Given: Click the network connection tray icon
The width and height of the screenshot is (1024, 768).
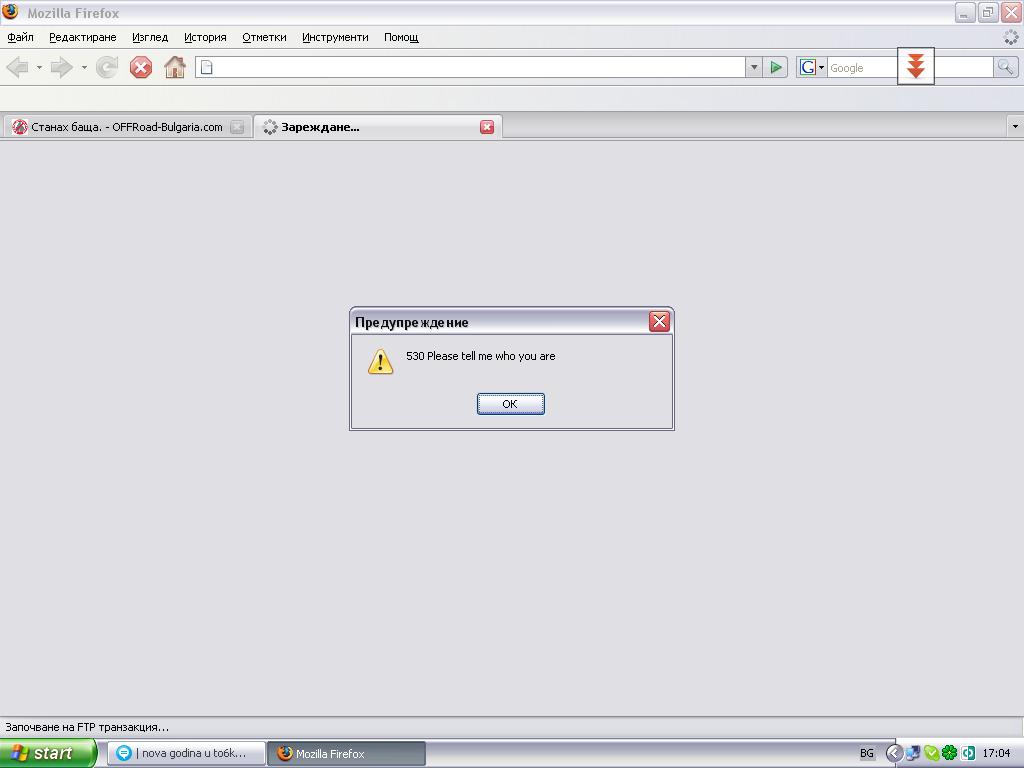Looking at the screenshot, I should pyautogui.click(x=912, y=753).
